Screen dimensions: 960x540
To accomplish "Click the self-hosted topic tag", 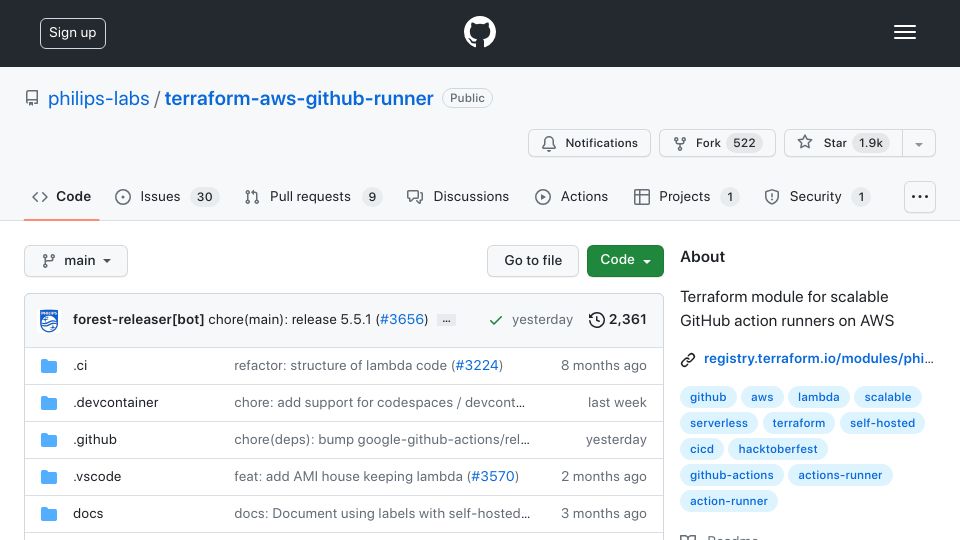I will click(882, 423).
